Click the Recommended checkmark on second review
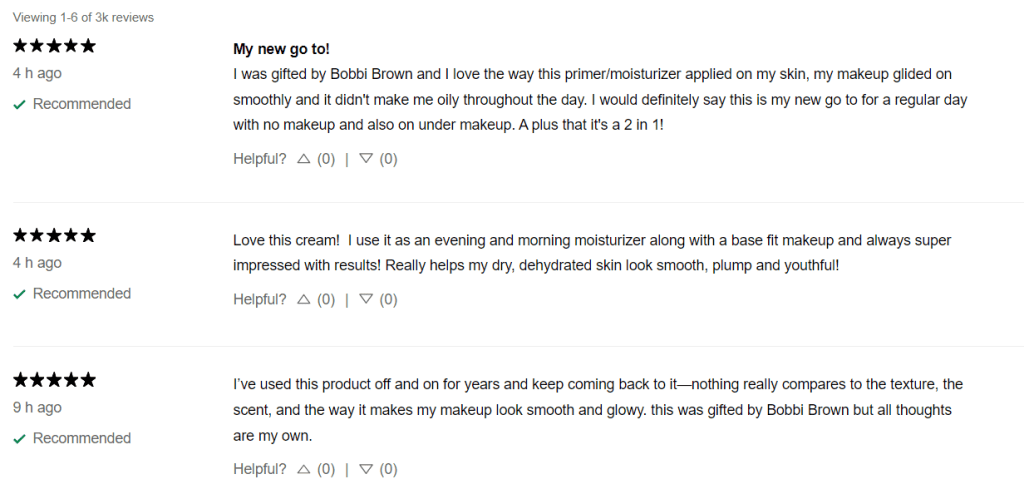 pos(19,294)
